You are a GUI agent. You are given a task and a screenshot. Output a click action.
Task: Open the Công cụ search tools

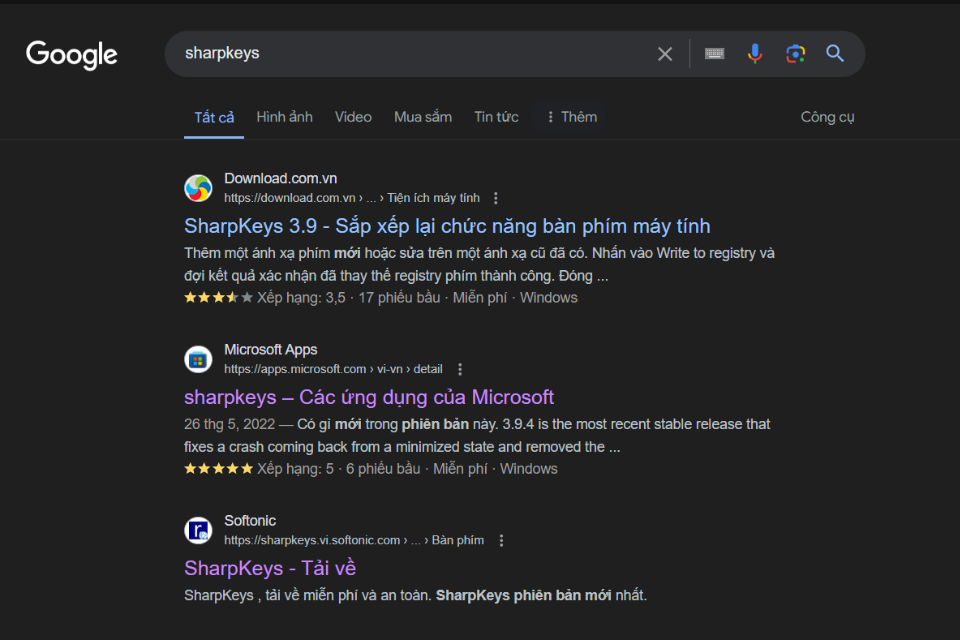pos(827,117)
